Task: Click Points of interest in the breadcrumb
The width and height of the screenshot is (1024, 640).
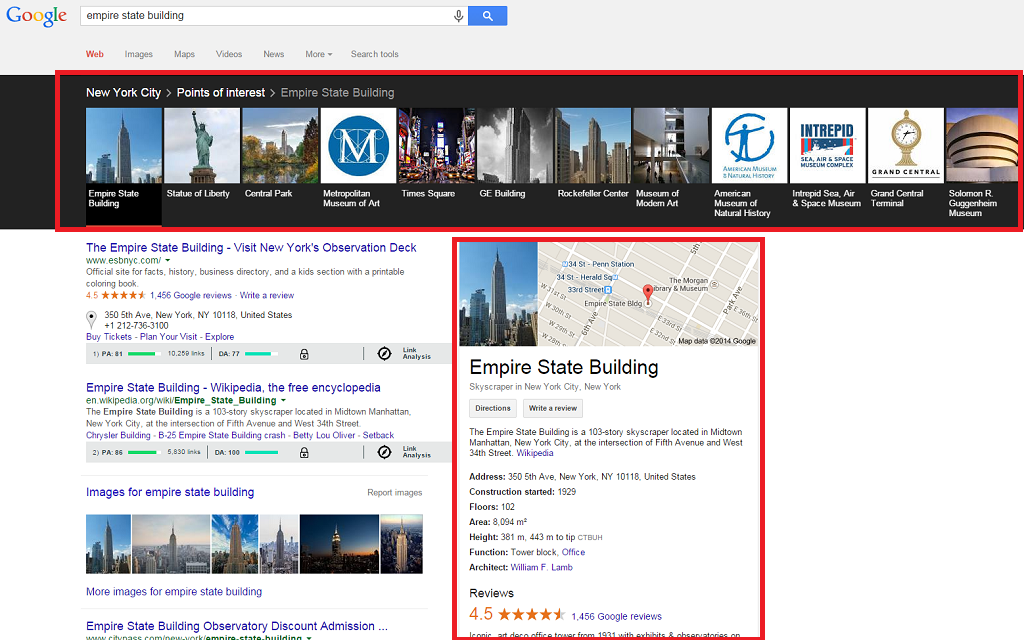Action: pos(221,93)
